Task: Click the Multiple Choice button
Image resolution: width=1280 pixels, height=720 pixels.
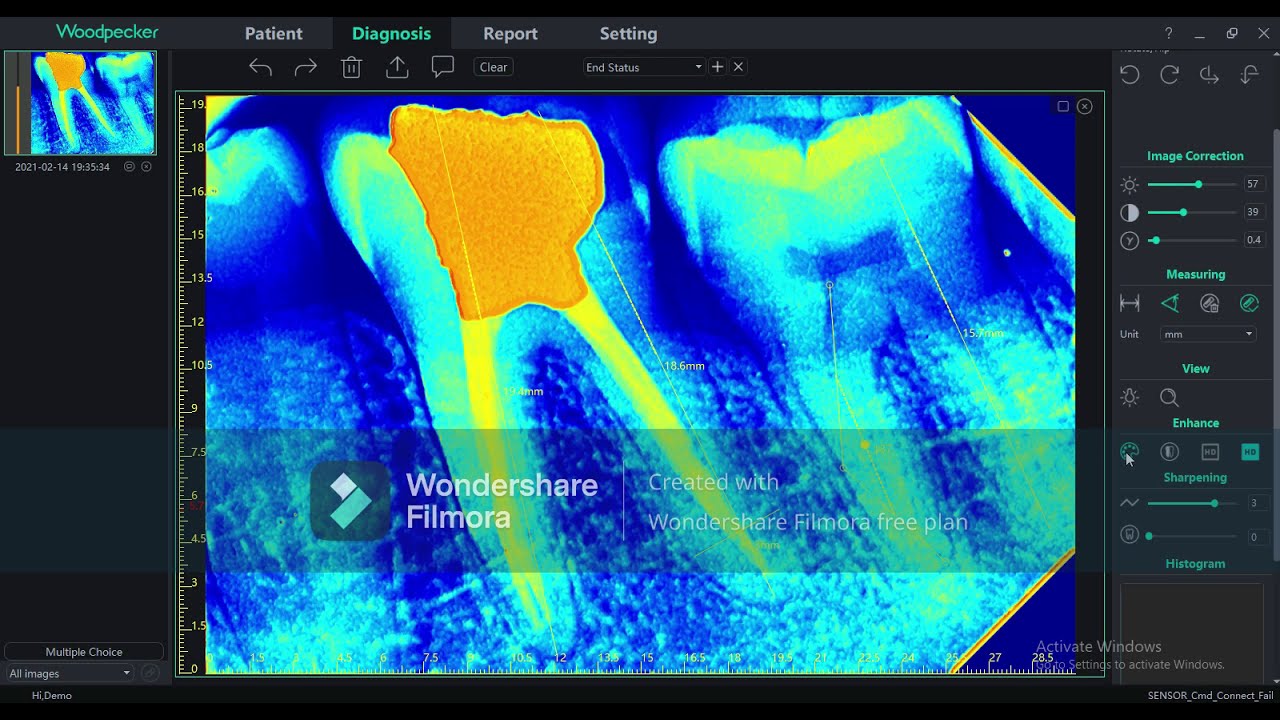Action: 84,652
